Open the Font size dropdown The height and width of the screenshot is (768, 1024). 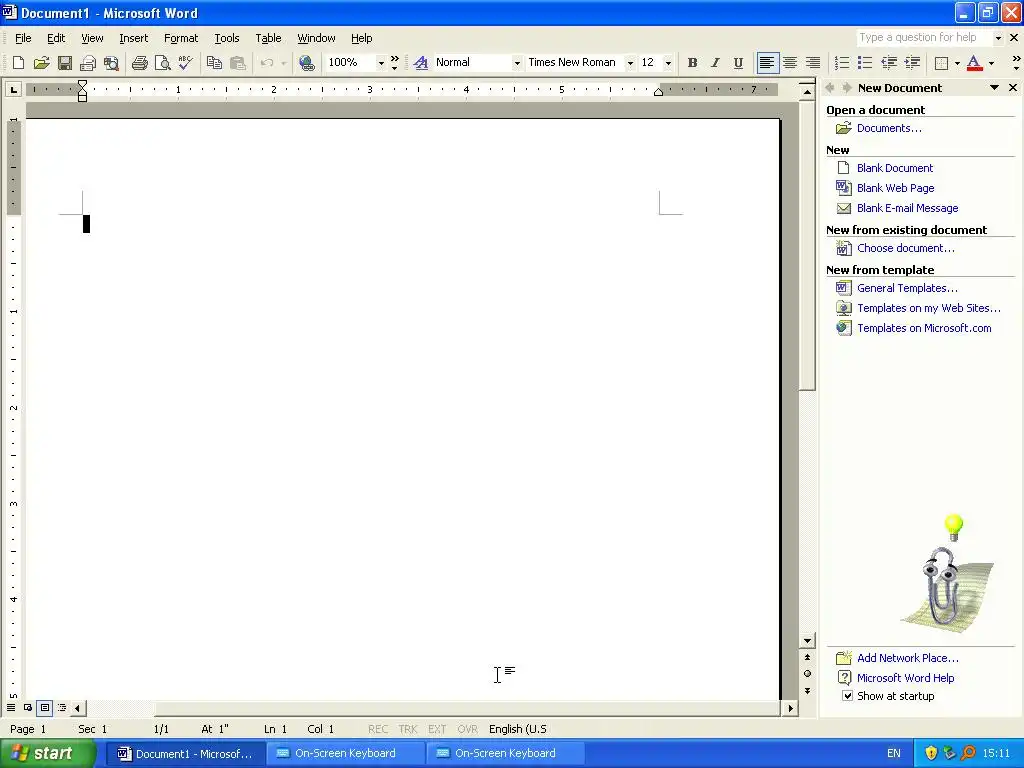[667, 63]
